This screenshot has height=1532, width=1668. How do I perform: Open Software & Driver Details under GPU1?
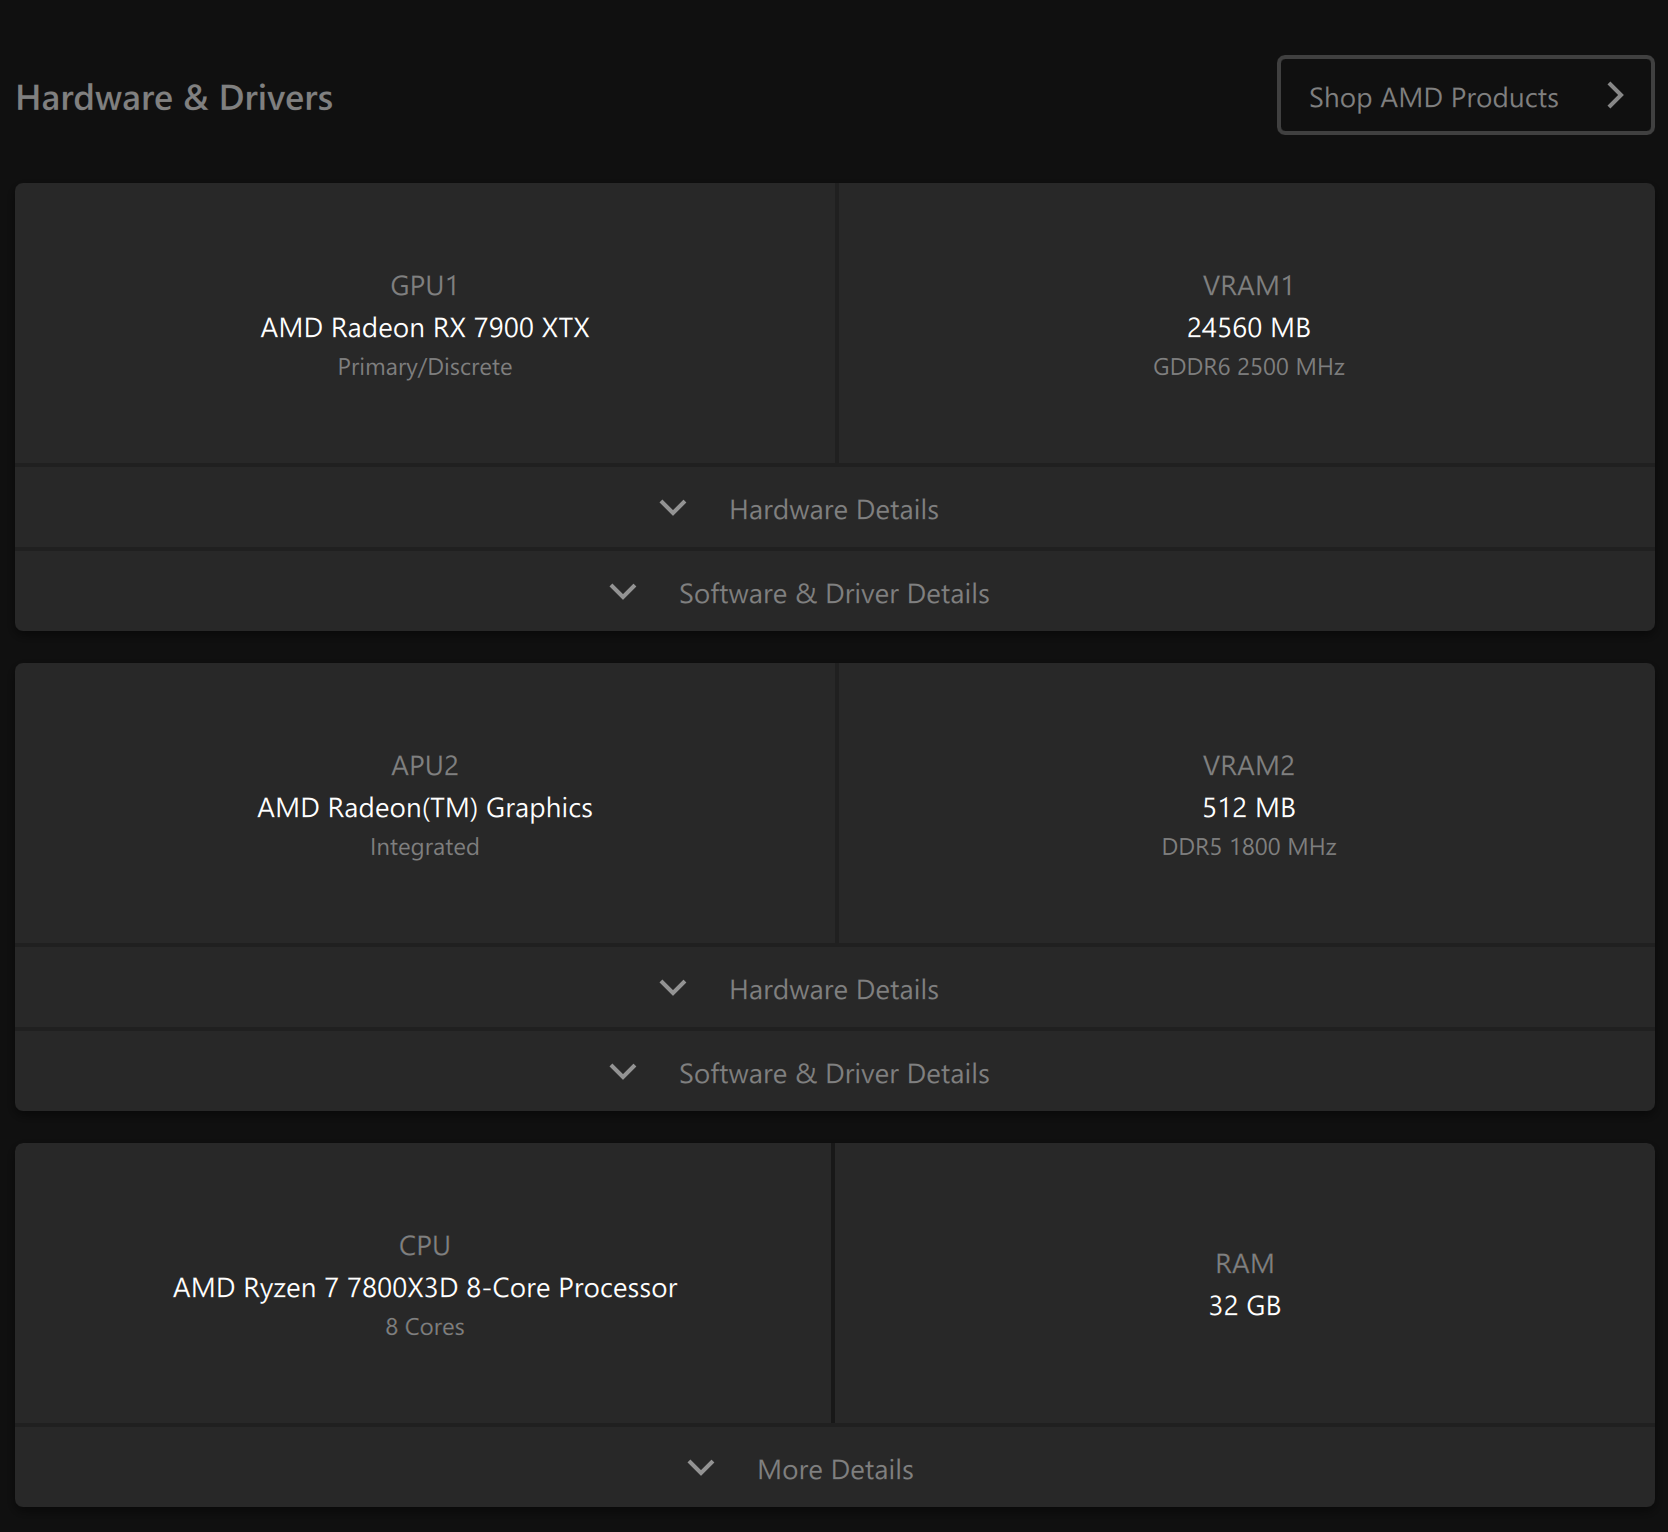tap(835, 592)
